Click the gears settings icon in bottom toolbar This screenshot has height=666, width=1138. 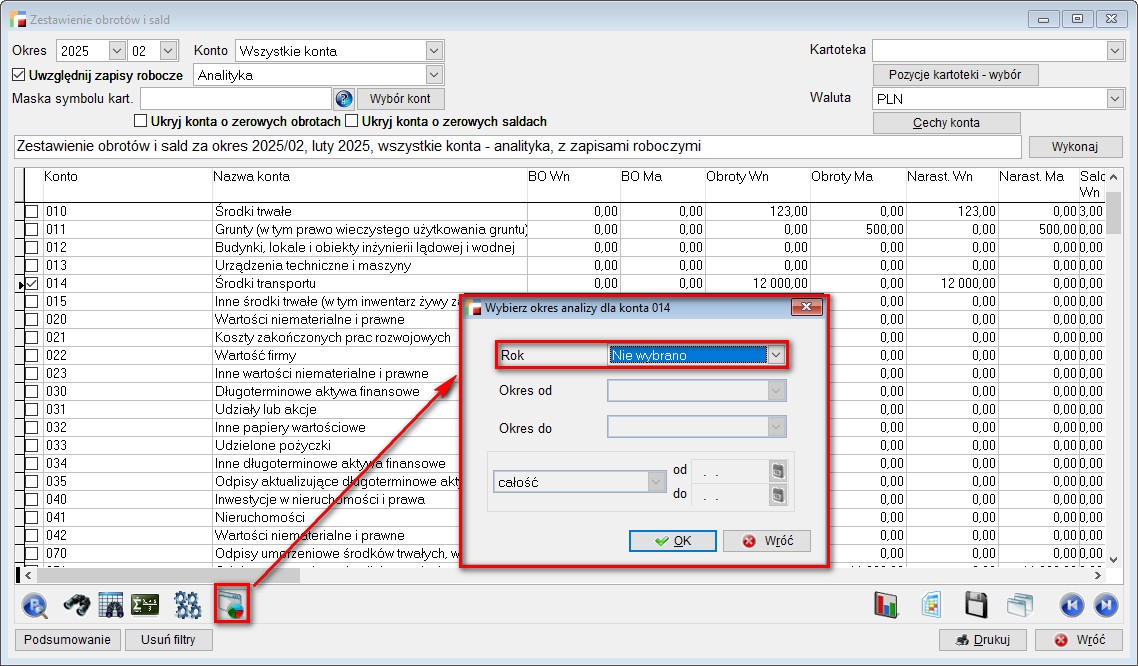coord(187,605)
